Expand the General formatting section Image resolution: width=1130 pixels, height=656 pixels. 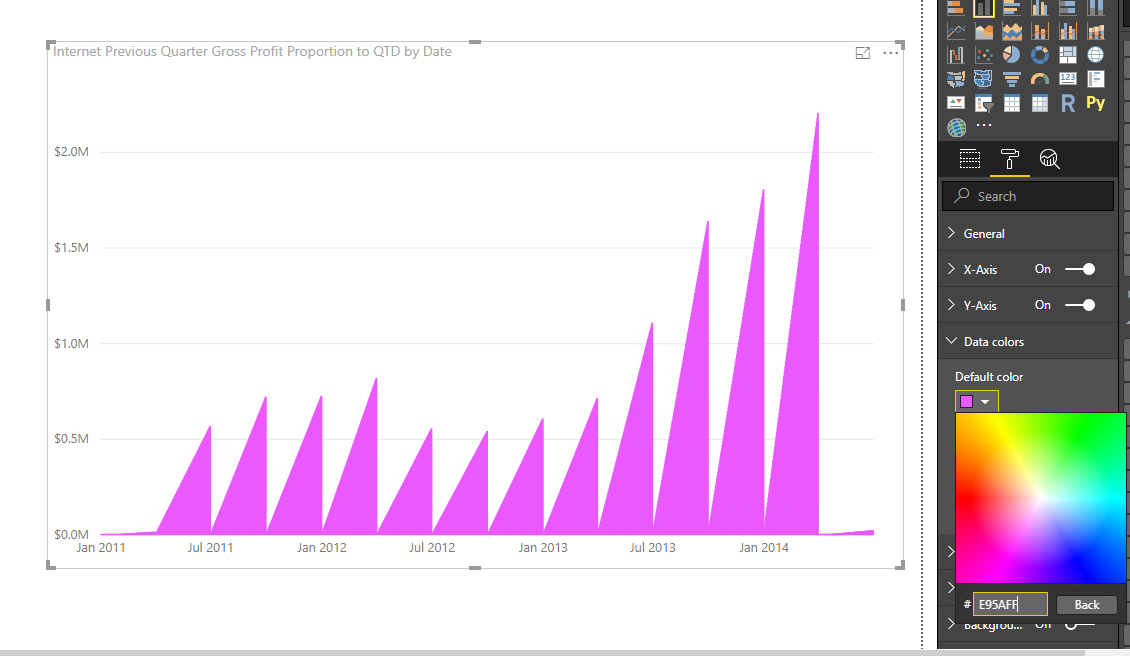(951, 233)
